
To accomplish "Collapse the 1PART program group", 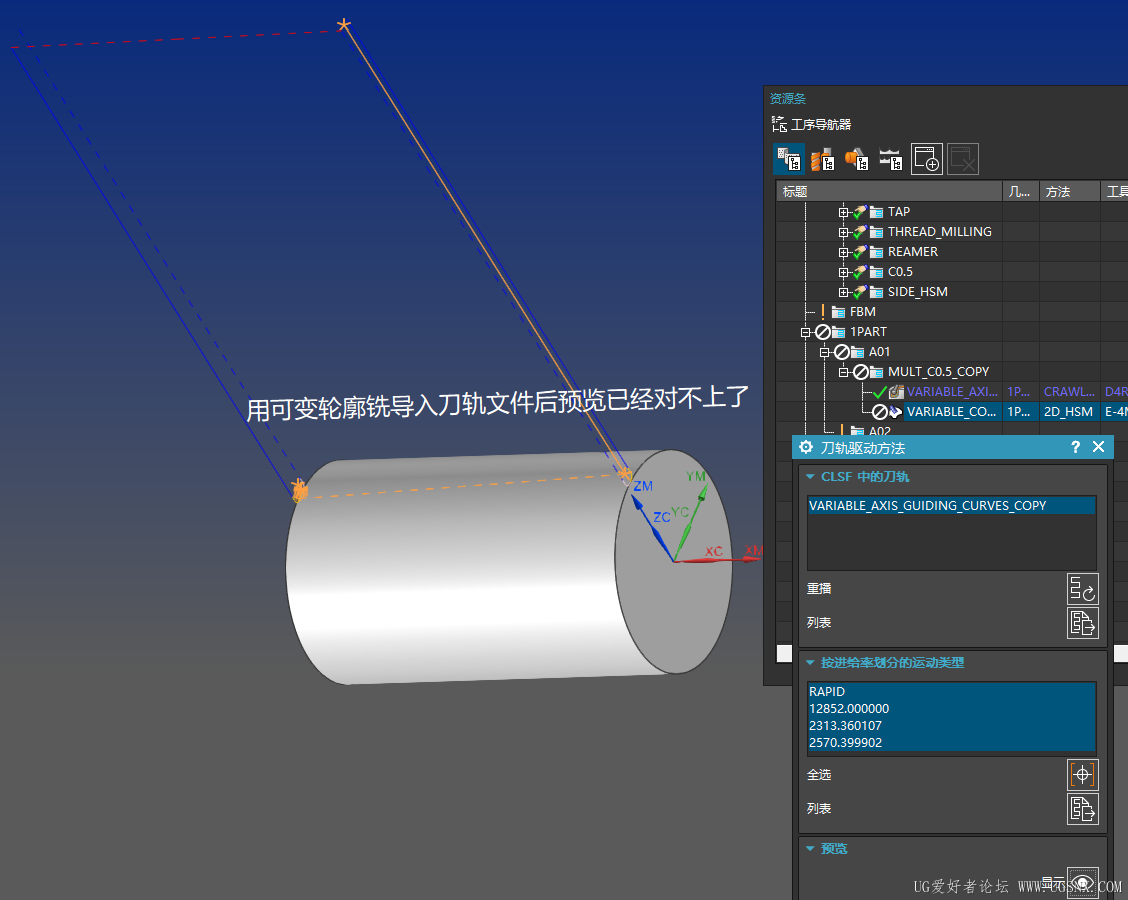I will (805, 332).
